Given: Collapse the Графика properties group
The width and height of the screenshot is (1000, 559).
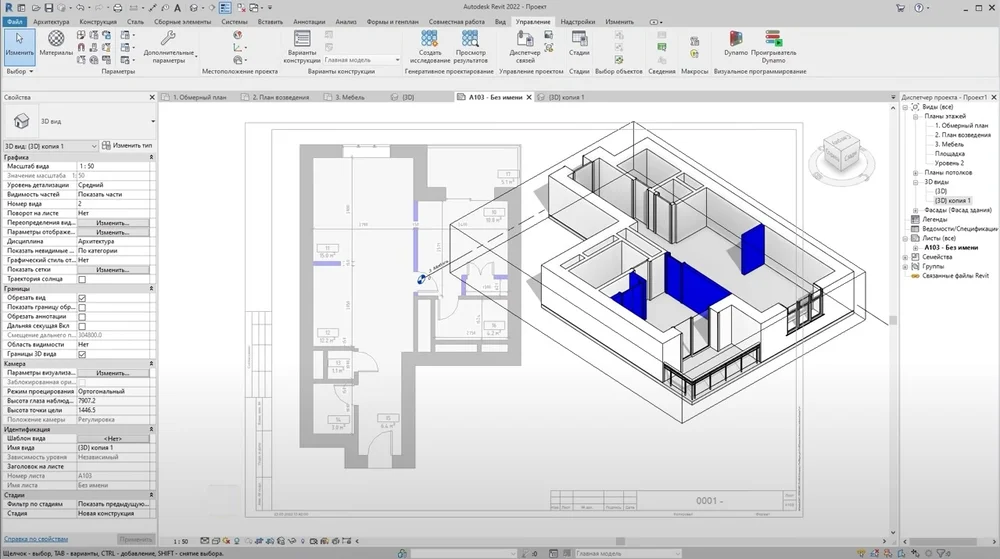Looking at the screenshot, I should click(x=151, y=157).
